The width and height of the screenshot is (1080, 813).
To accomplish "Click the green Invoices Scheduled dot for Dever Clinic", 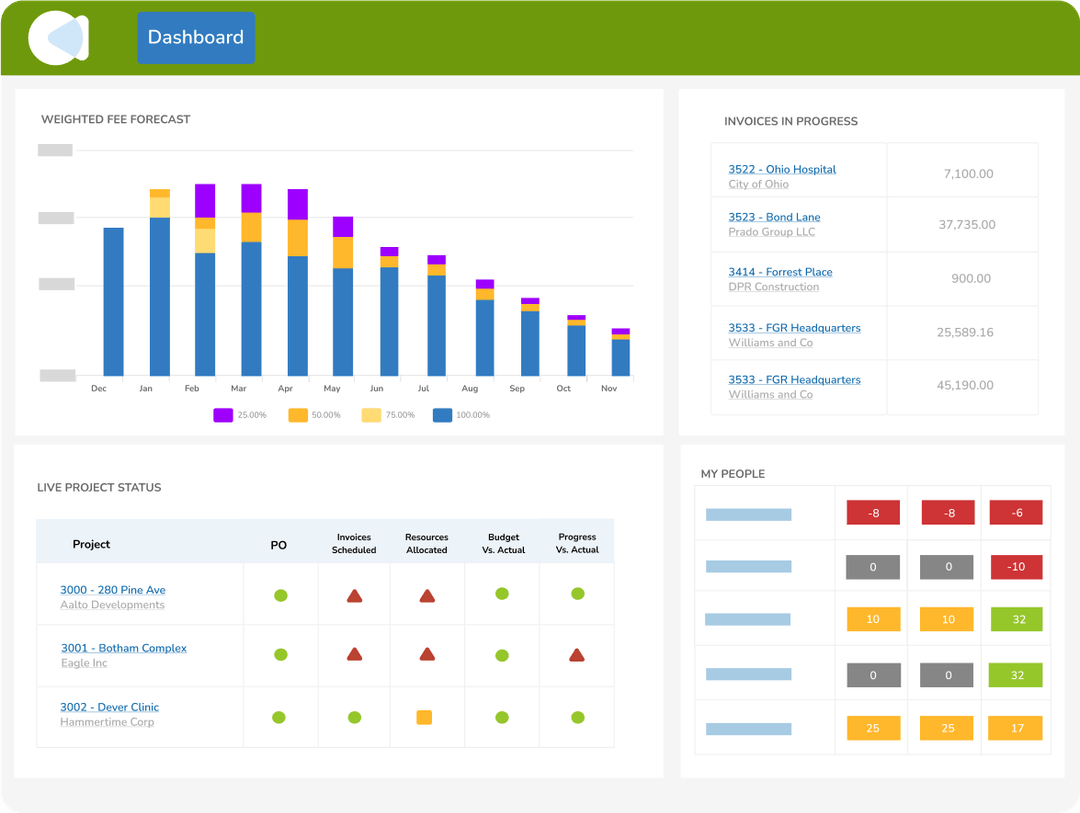I will [x=355, y=716].
